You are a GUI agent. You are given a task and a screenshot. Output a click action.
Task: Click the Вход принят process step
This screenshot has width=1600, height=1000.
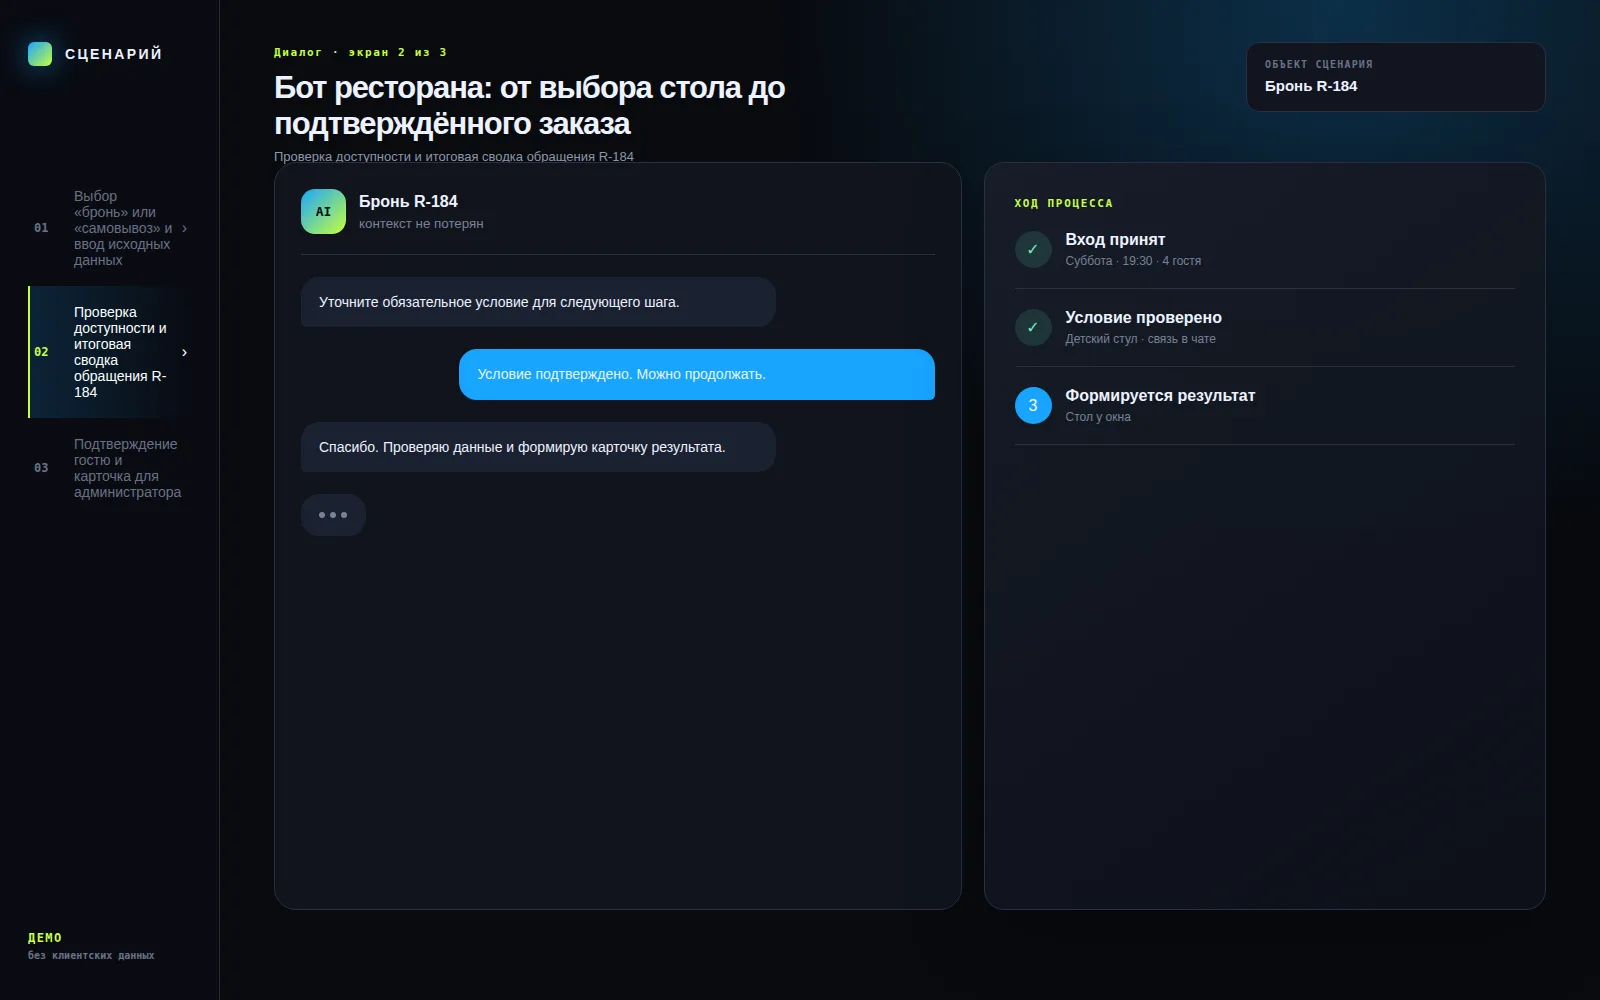[1264, 250]
